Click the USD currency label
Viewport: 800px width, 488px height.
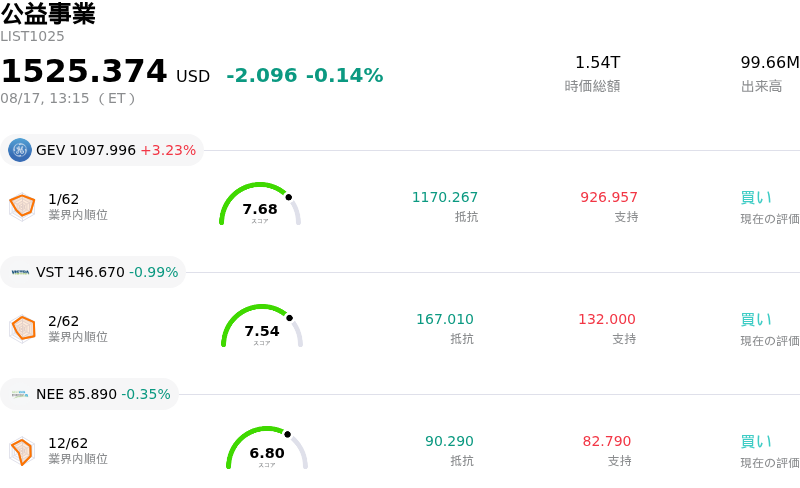pos(193,77)
